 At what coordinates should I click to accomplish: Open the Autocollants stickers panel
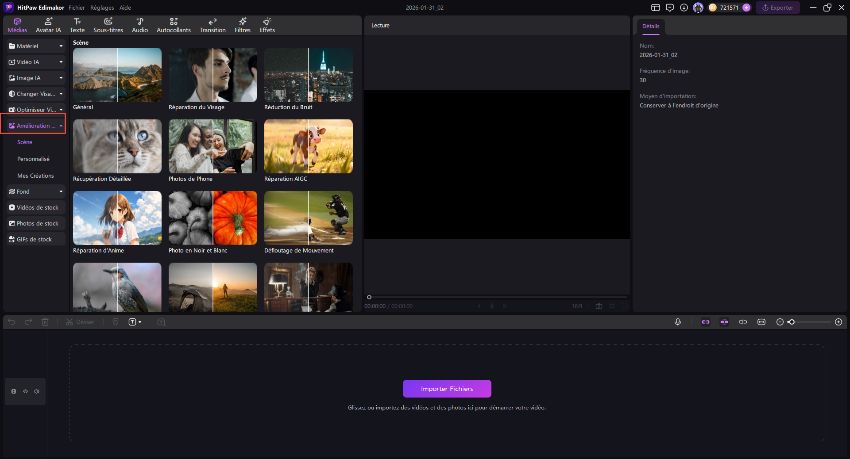point(173,24)
